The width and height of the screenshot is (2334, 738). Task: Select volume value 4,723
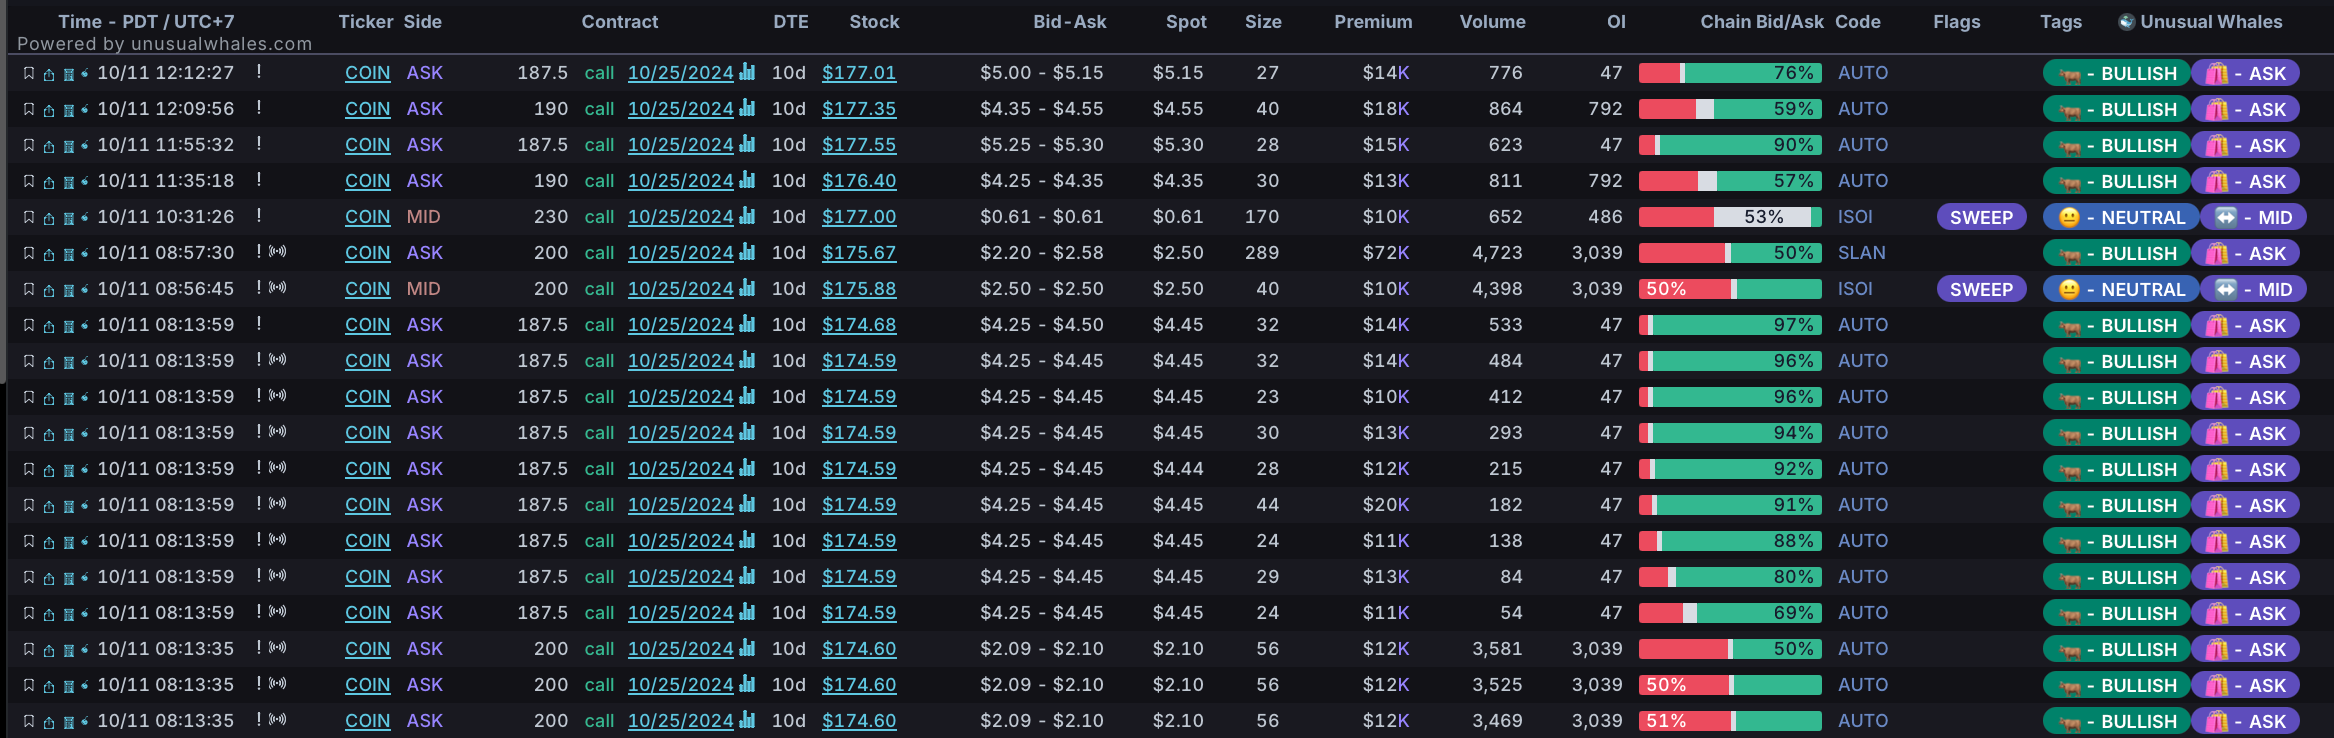point(1497,253)
